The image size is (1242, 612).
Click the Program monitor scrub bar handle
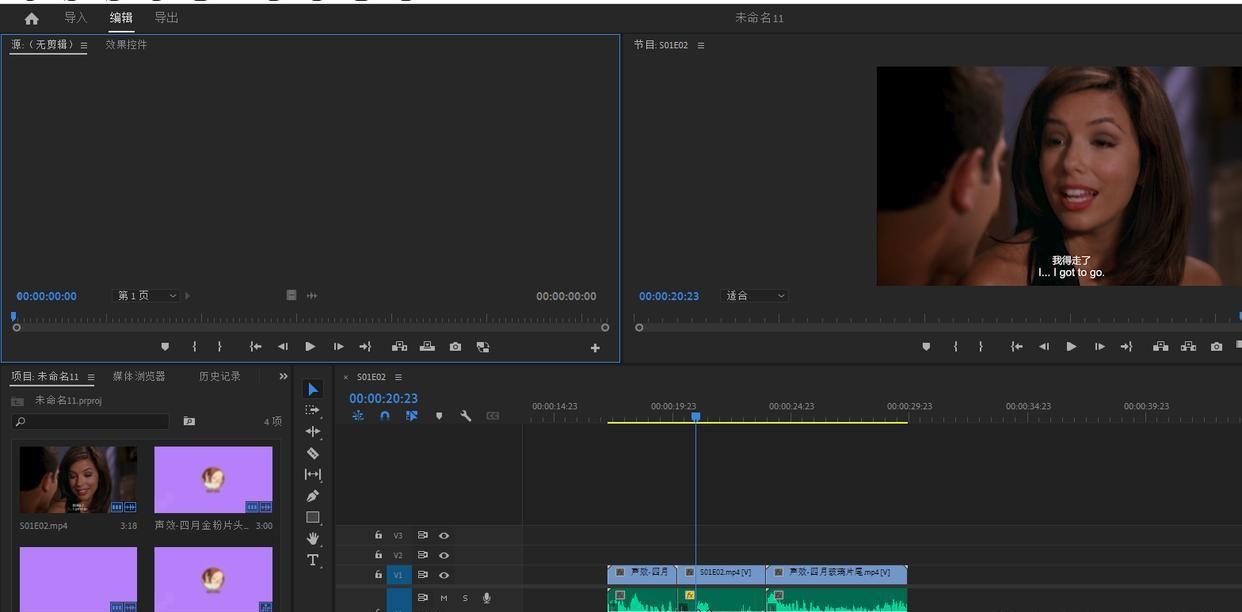coord(639,327)
